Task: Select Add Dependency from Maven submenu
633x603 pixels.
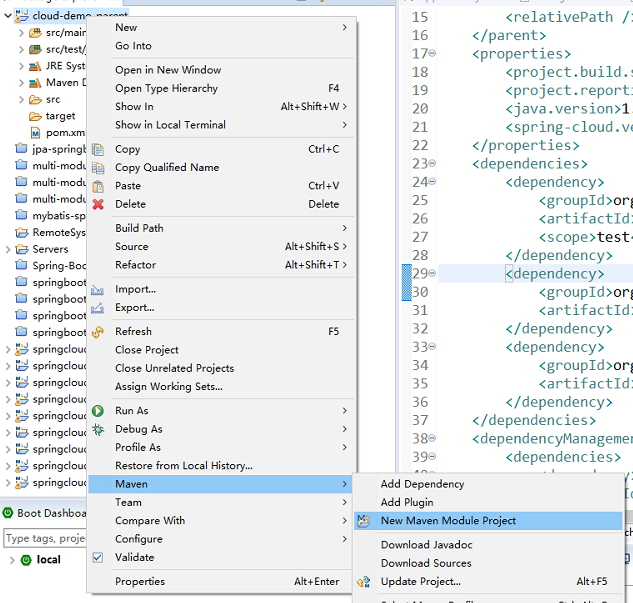Action: click(422, 484)
